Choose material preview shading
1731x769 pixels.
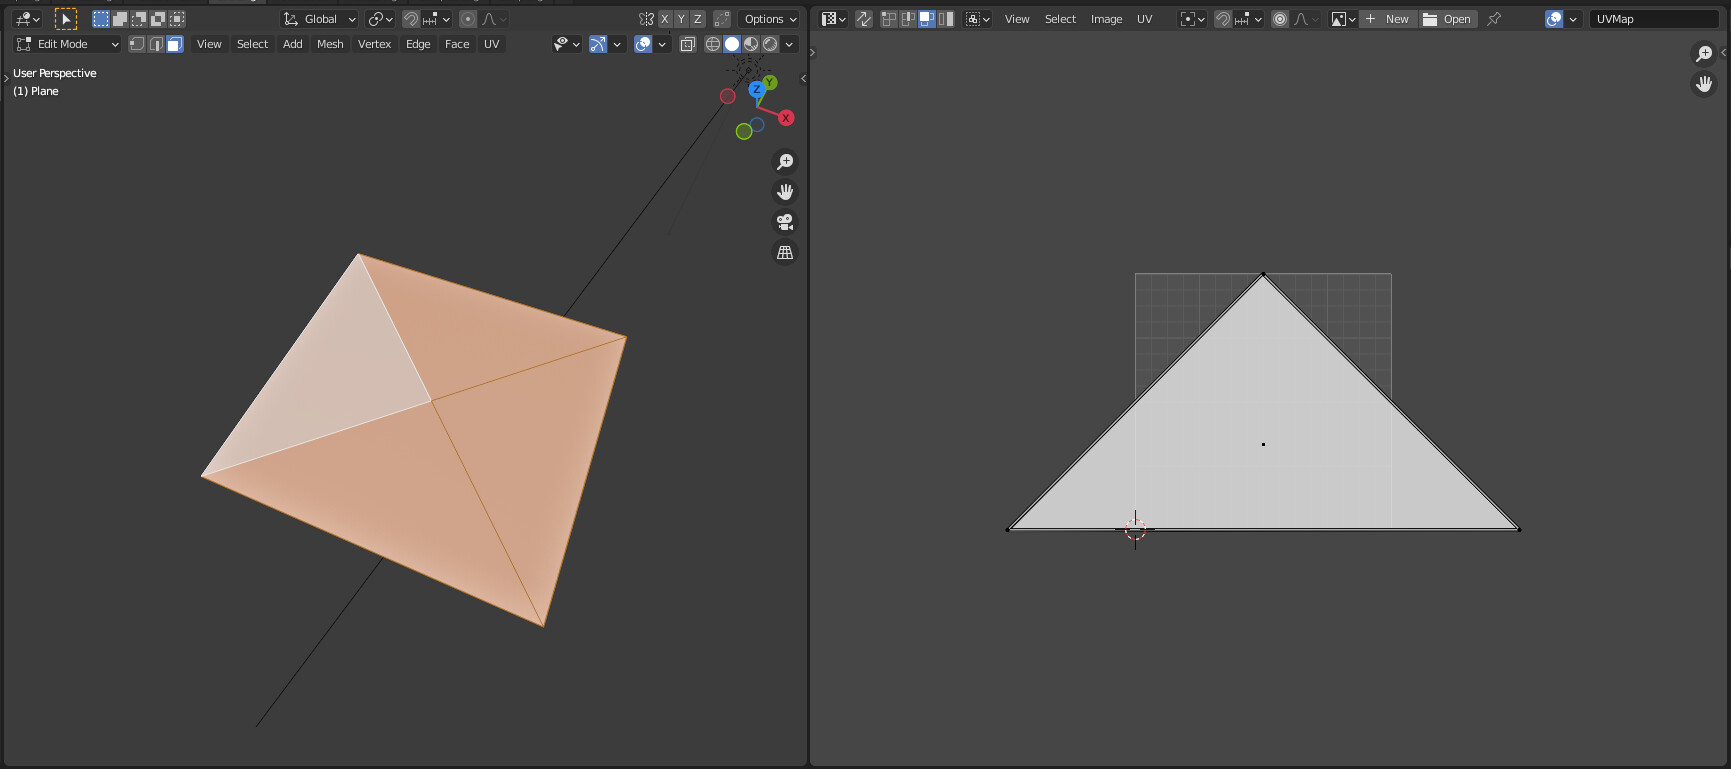pos(751,44)
